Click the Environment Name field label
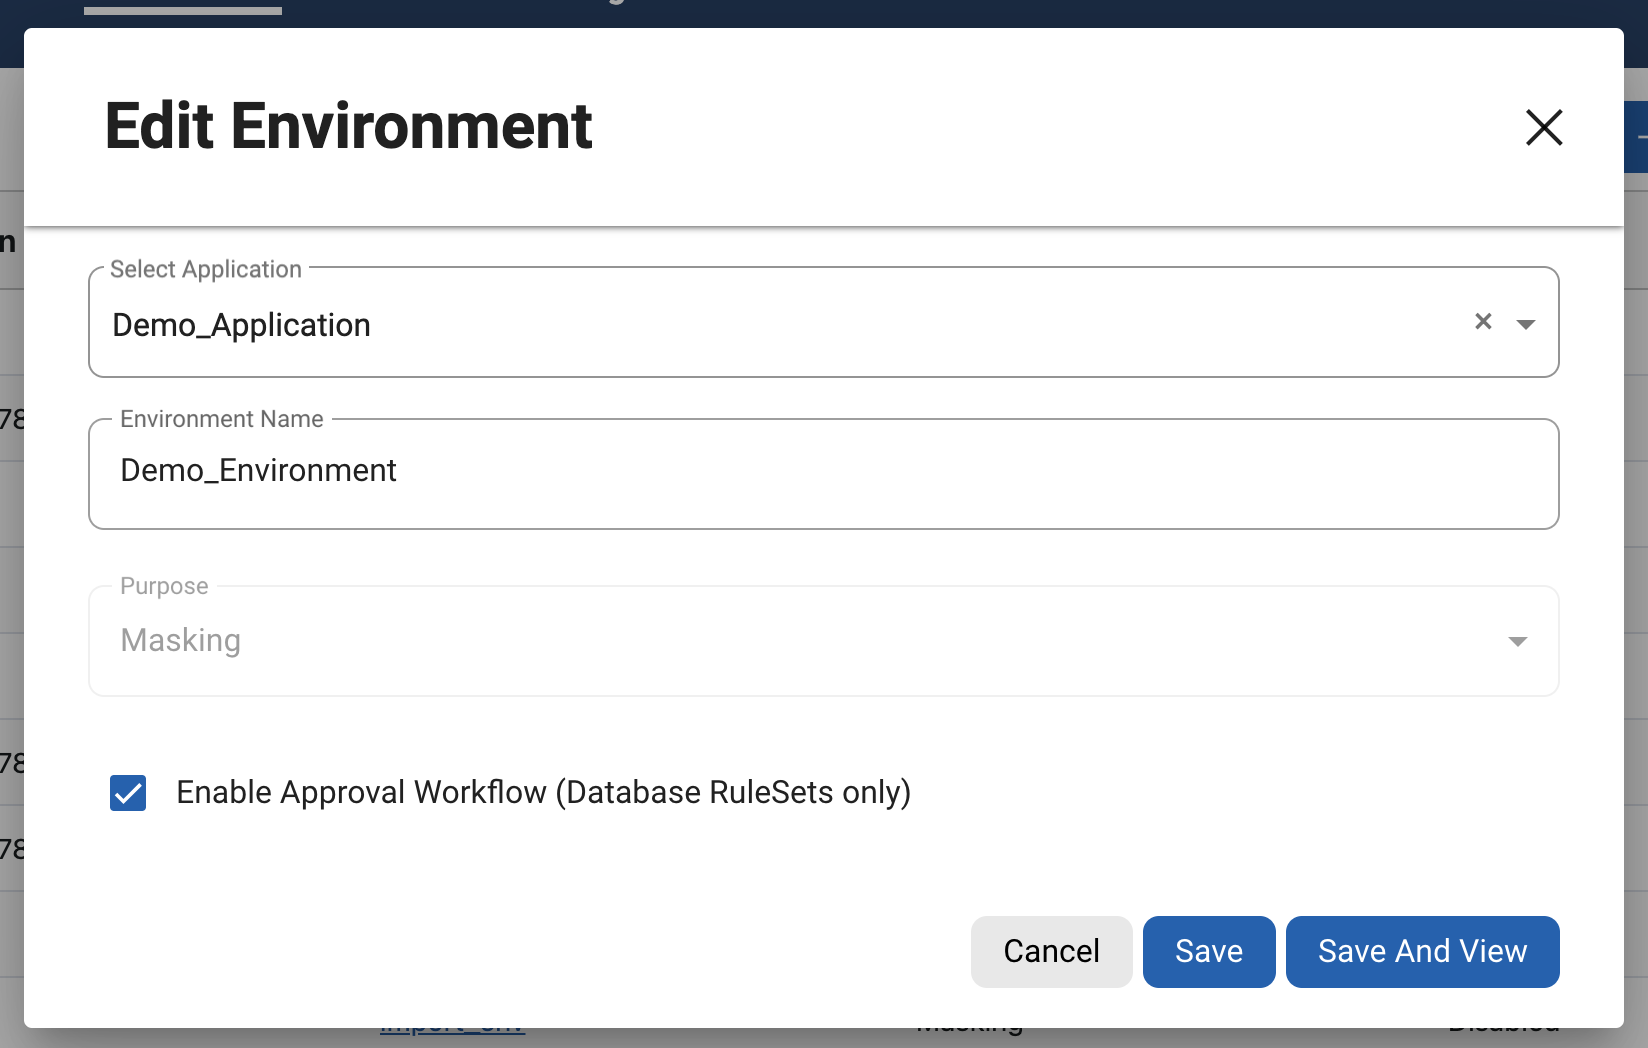This screenshot has height=1048, width=1648. click(221, 419)
